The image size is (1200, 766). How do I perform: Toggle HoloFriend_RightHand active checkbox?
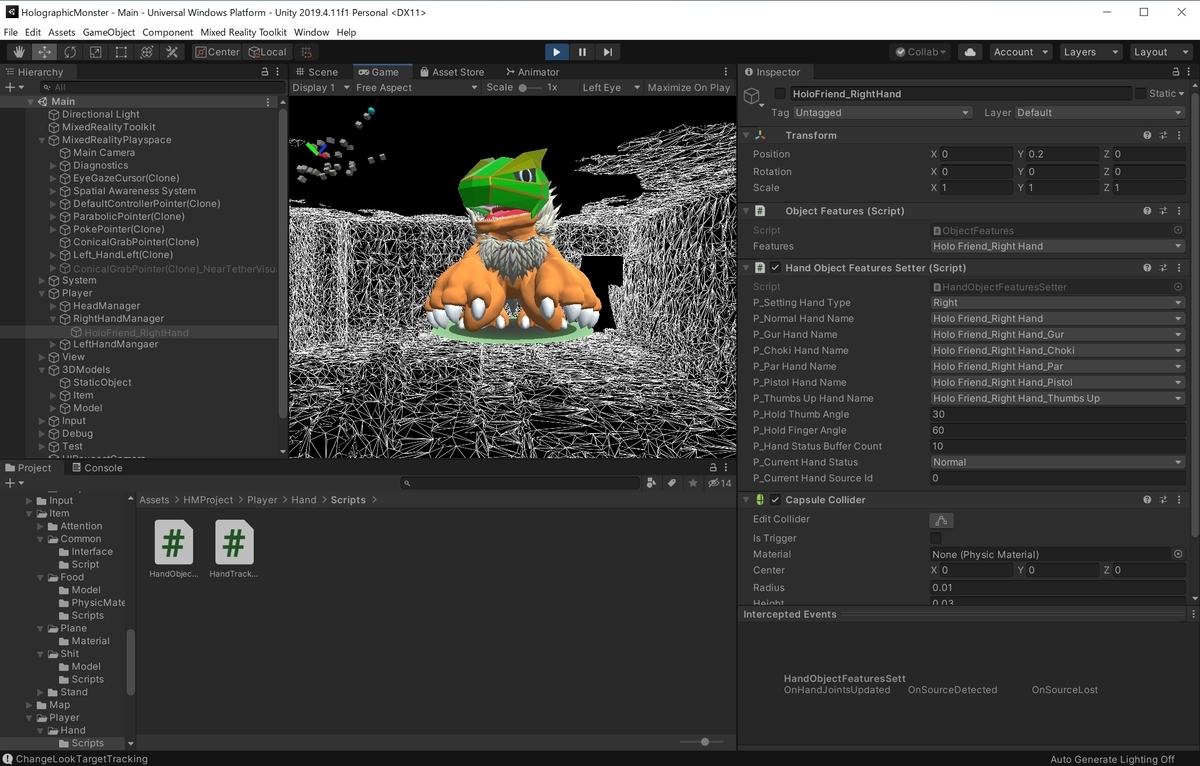point(780,93)
